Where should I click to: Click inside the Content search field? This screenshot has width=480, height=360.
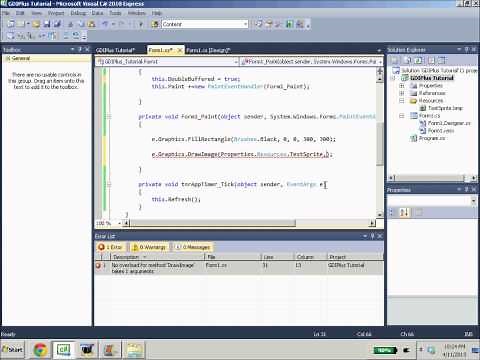tap(202, 24)
